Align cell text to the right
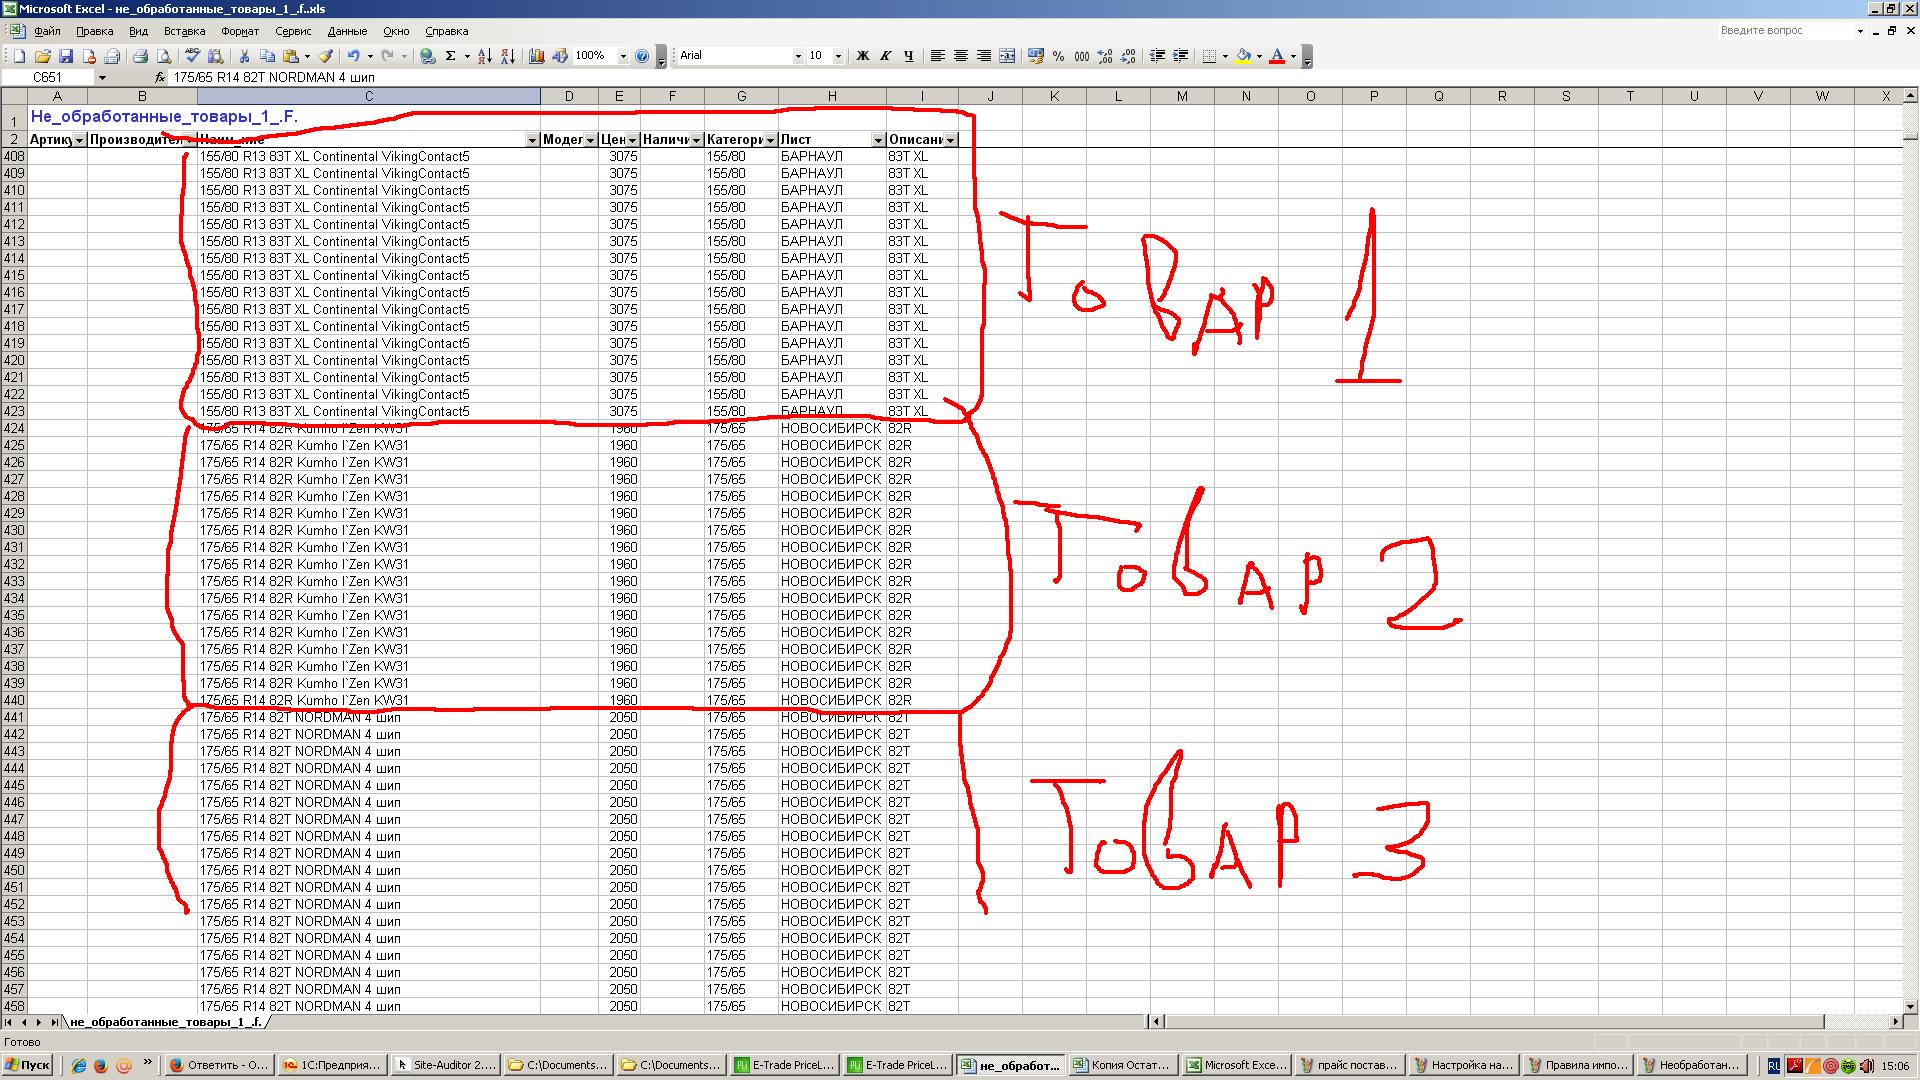Image resolution: width=1920 pixels, height=1080 pixels. [x=983, y=56]
